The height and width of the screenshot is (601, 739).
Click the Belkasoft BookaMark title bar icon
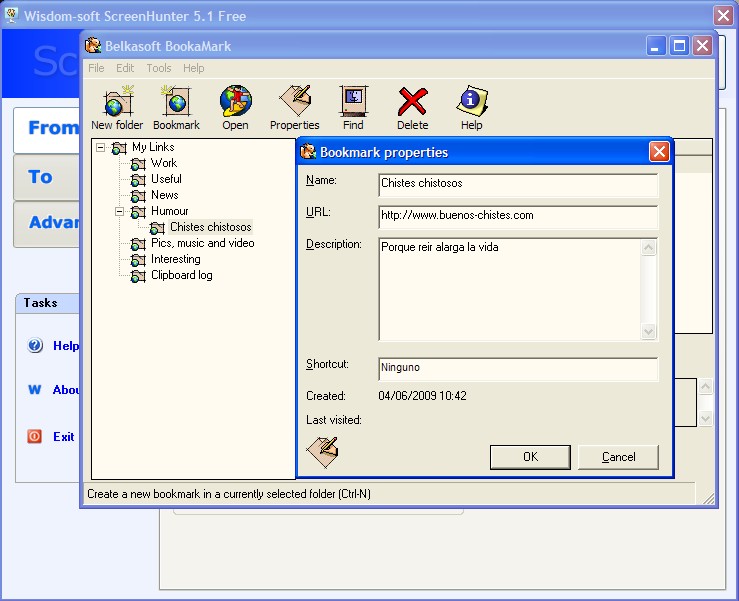(x=93, y=46)
